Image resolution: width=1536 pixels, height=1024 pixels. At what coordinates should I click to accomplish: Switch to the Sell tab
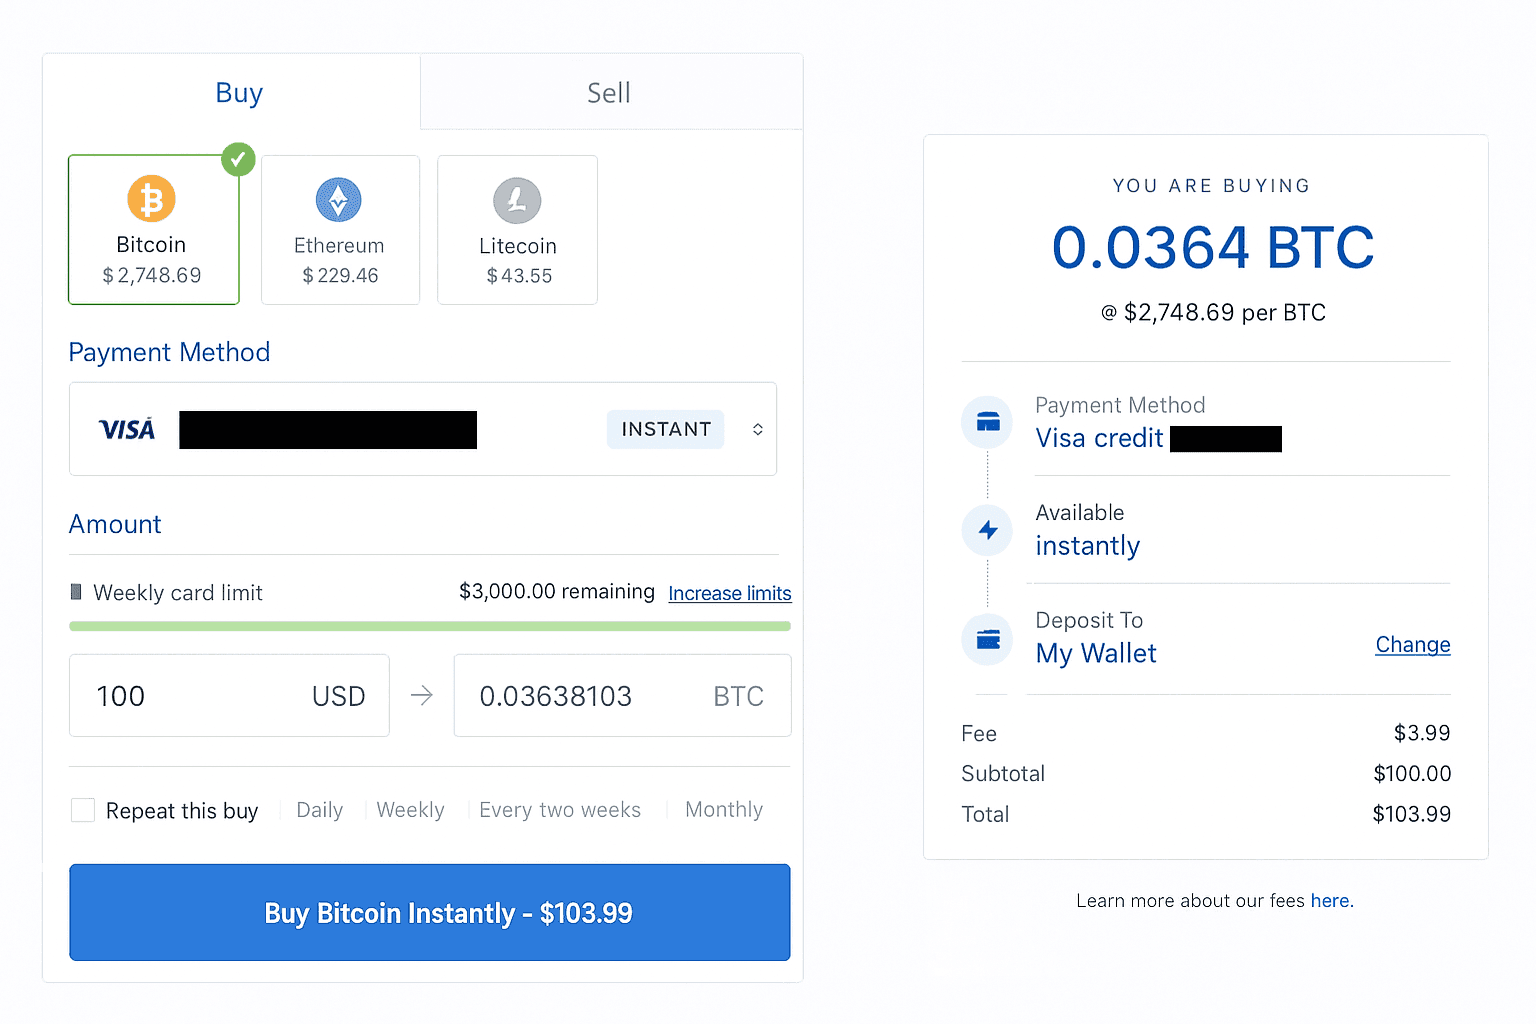pos(609,93)
